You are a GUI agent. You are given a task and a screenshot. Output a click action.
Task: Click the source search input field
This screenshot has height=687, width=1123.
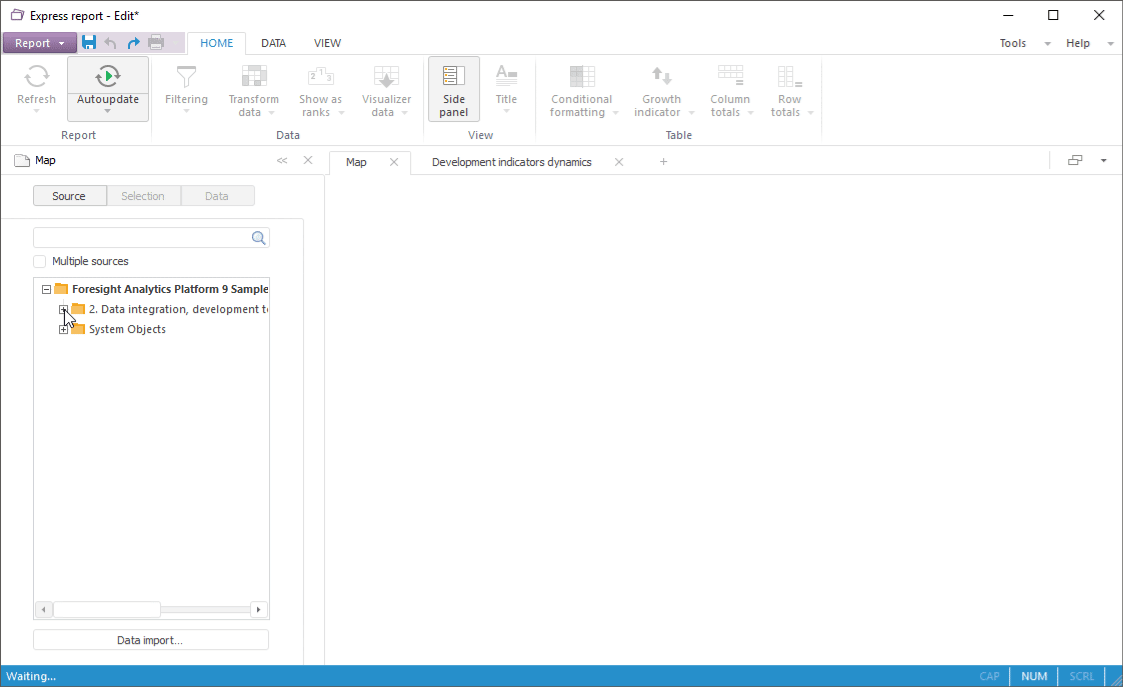point(142,238)
